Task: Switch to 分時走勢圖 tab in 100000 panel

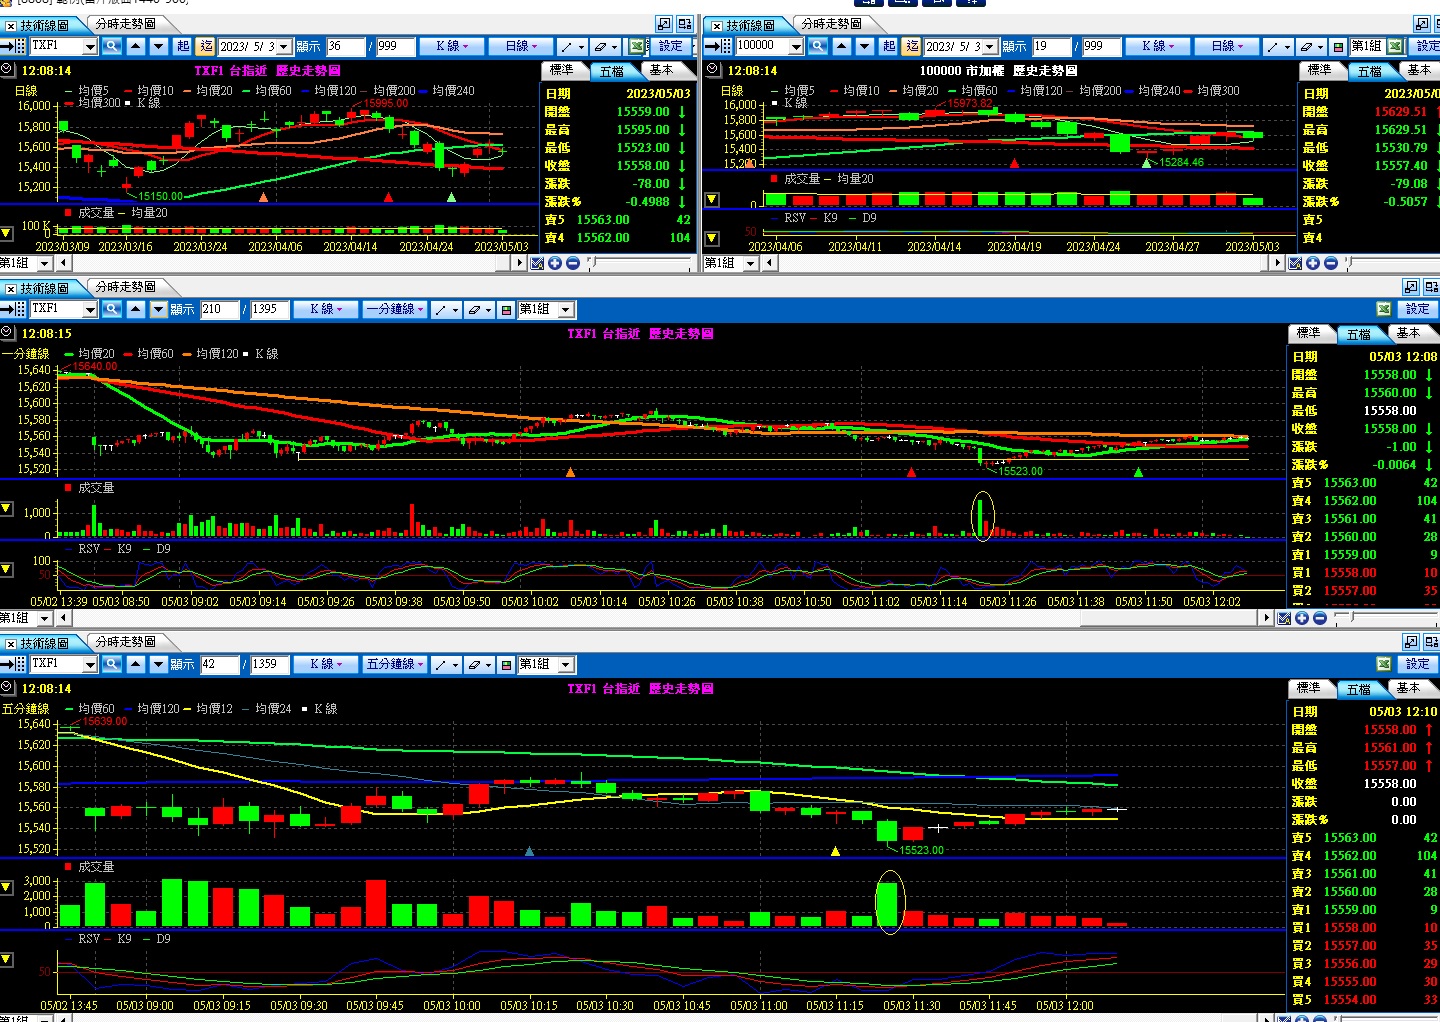Action: click(x=832, y=24)
